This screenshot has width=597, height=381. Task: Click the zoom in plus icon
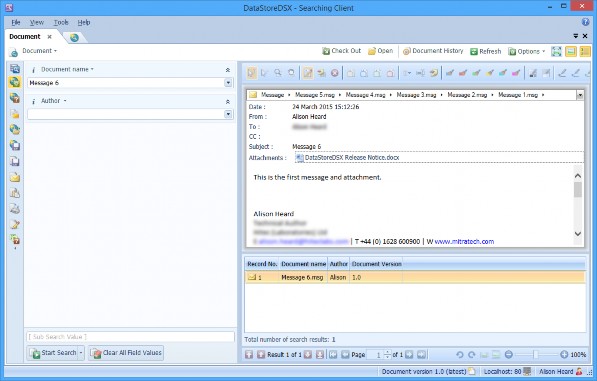[564, 354]
